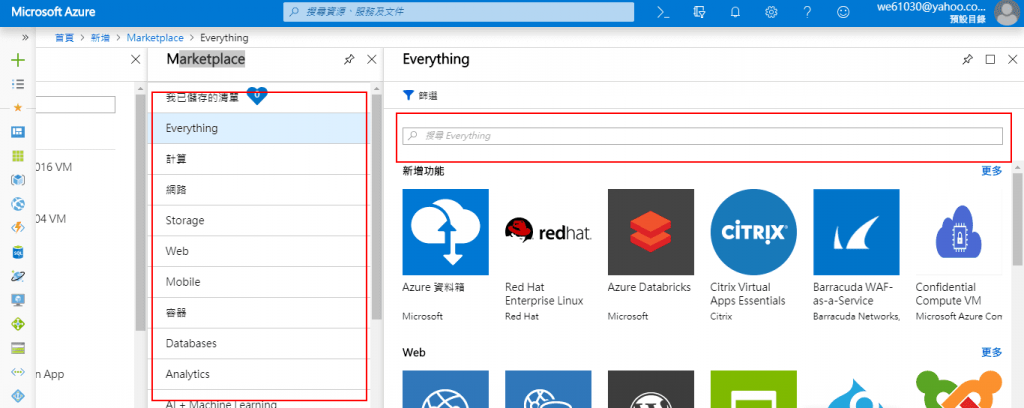Viewport: 1024px width, 408px height.
Task: Open notifications bell icon
Action: click(x=735, y=12)
